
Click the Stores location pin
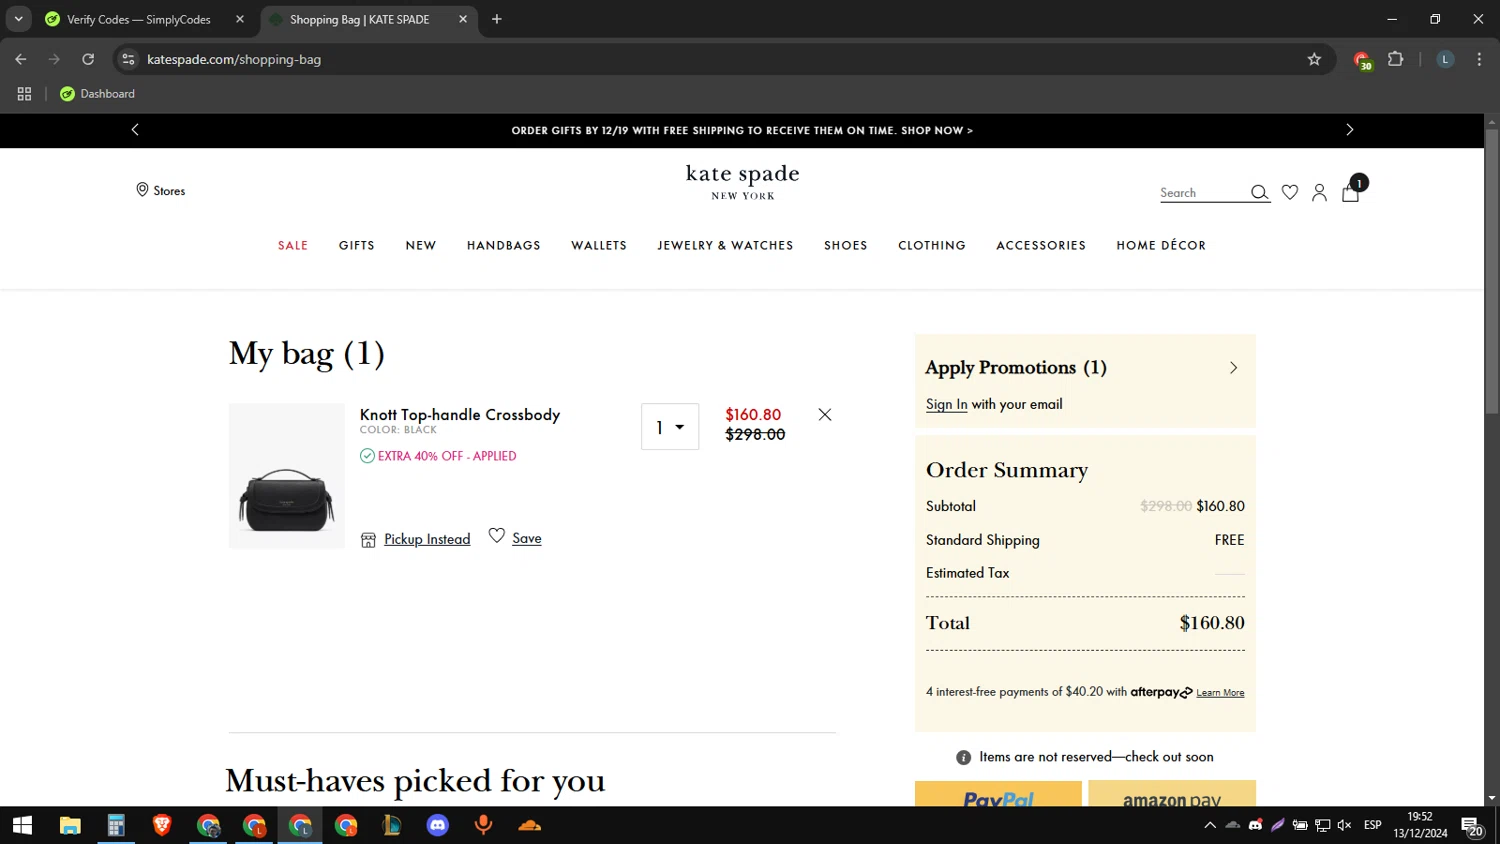click(x=142, y=190)
